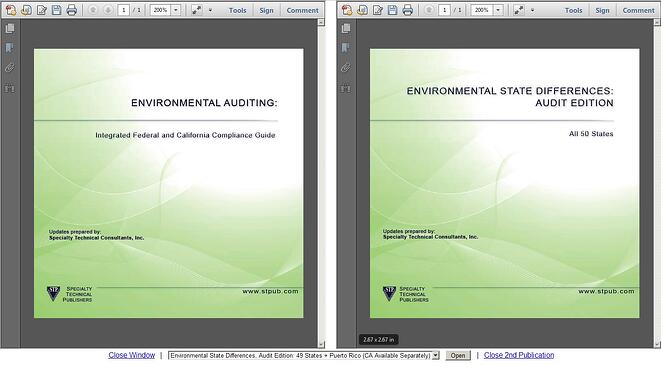Click the Save icon in left viewer toolbar
The image size is (661, 365).
[56, 10]
